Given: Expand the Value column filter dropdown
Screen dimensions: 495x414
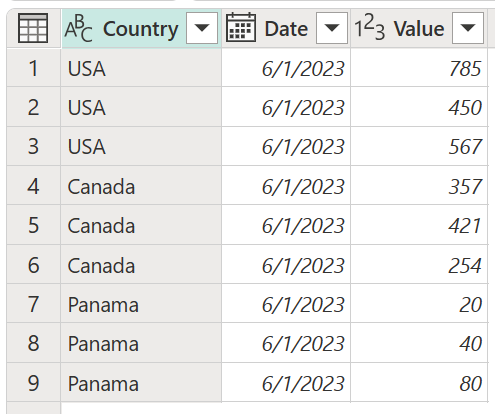Looking at the screenshot, I should click(468, 28).
